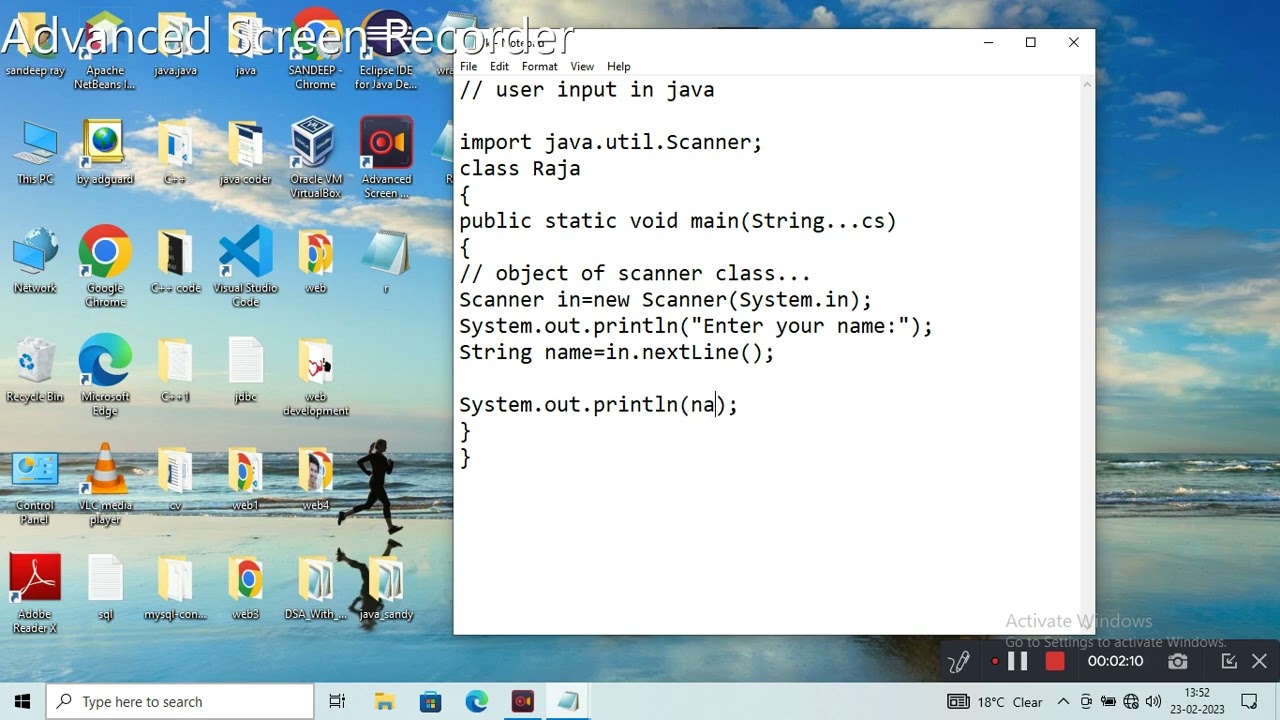This screenshot has width=1280, height=720.
Task: Open the recorder's pen annotation tool
Action: [959, 661]
